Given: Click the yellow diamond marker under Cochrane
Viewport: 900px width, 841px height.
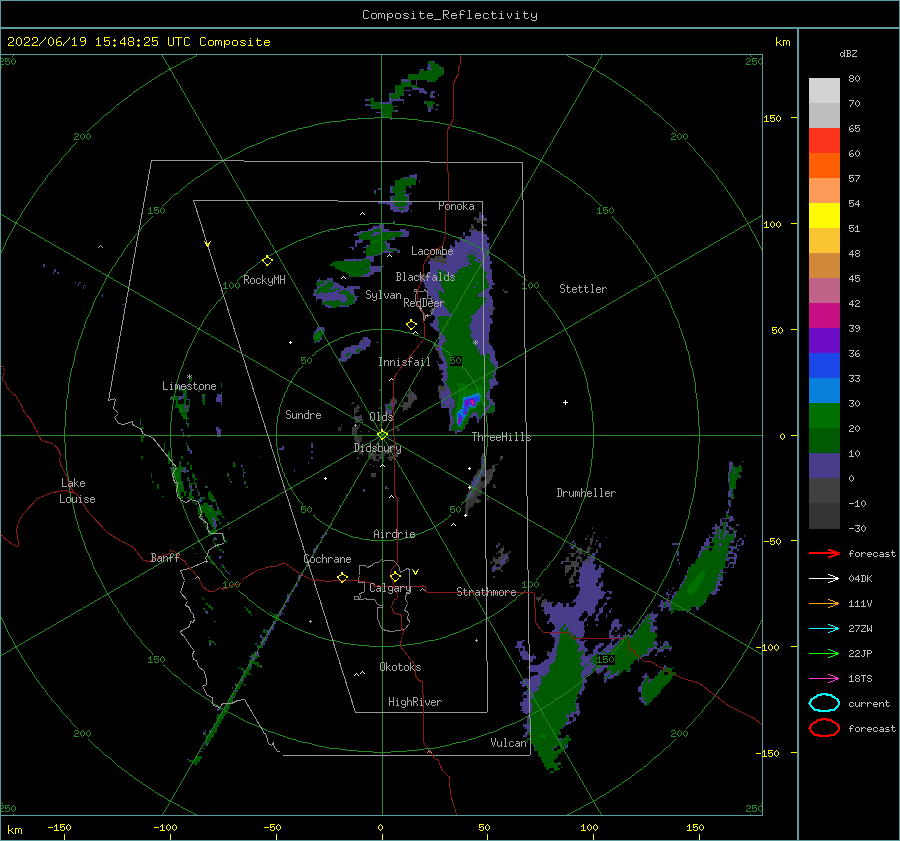Looking at the screenshot, I should pos(342,577).
